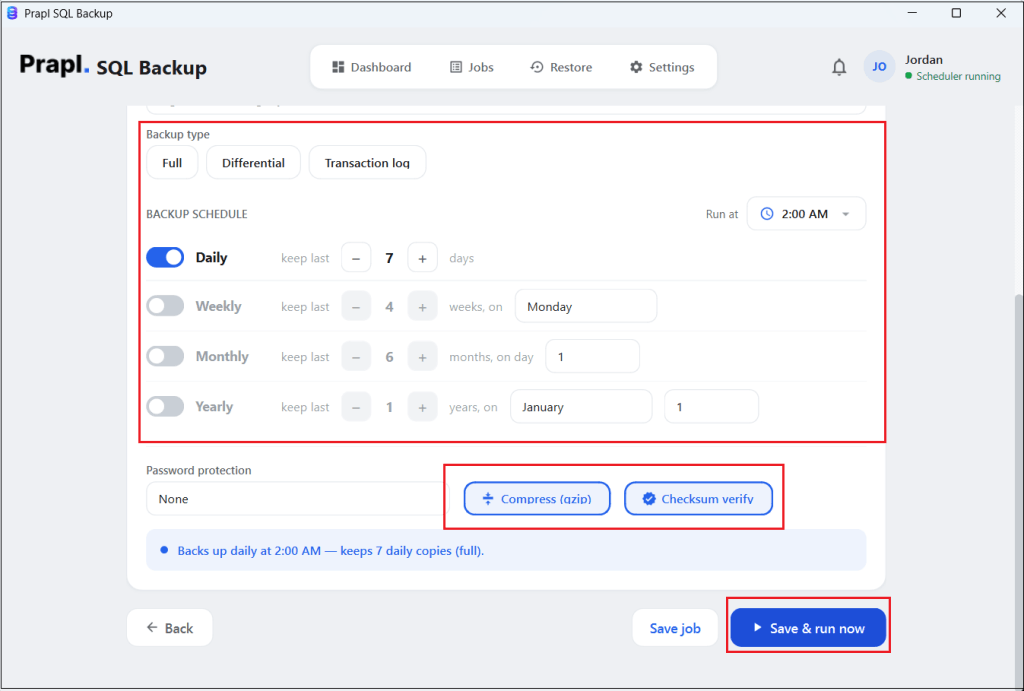Viewport: 1024px width, 691px height.
Task: Toggle Checksum verify option
Action: click(698, 498)
